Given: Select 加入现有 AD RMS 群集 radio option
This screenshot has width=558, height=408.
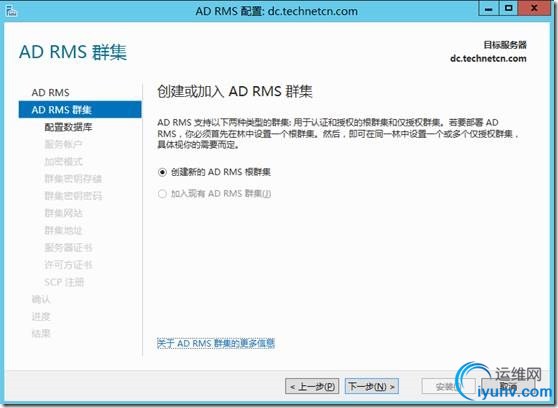Looking at the screenshot, I should click(x=162, y=194).
